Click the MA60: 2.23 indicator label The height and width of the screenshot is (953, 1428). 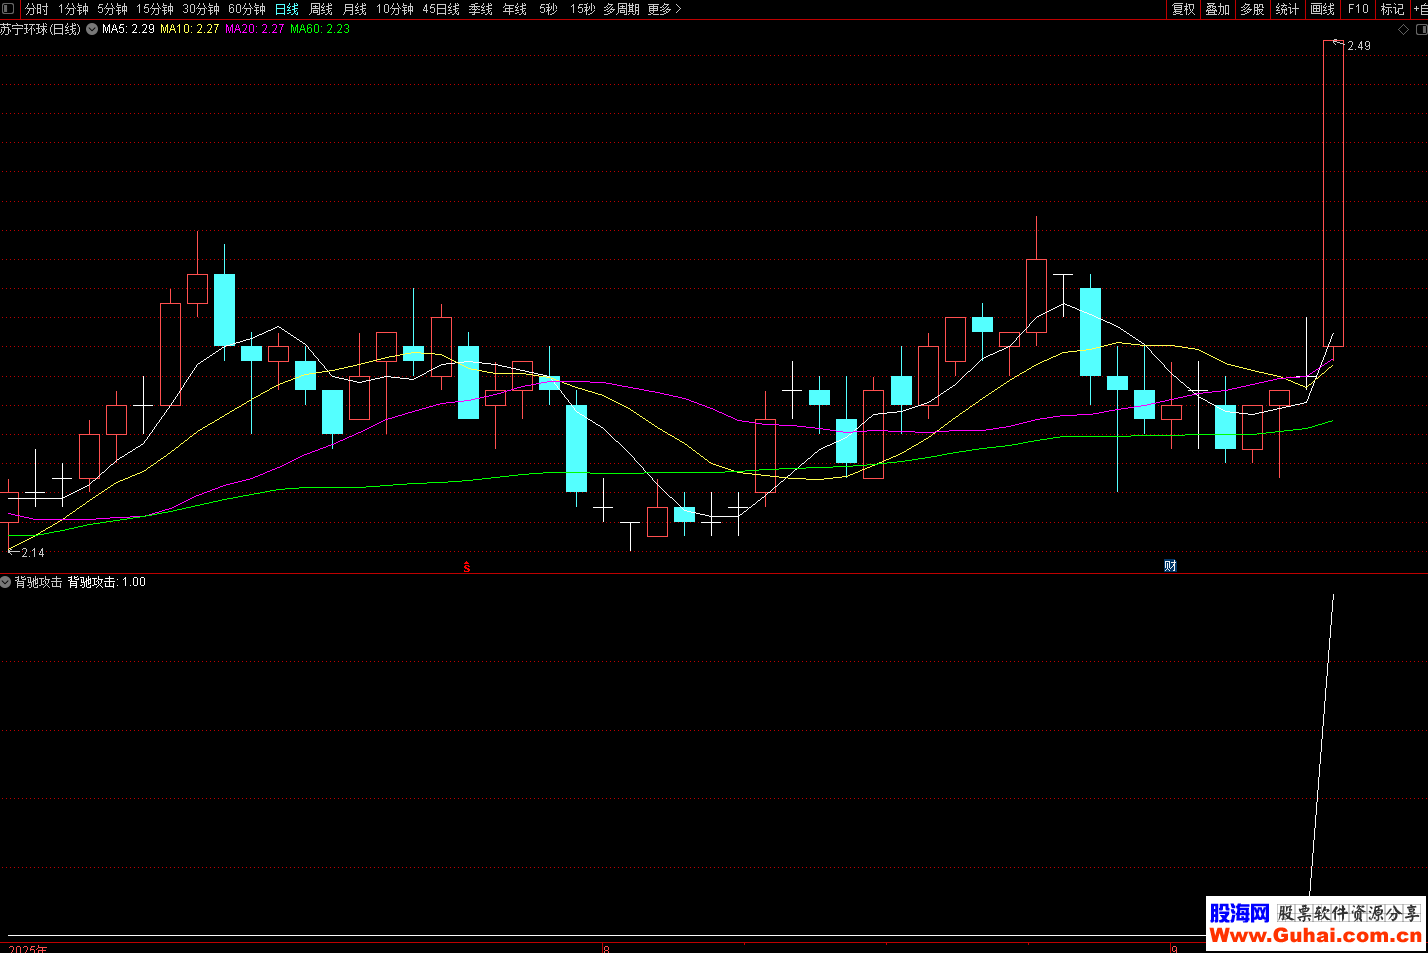[320, 29]
